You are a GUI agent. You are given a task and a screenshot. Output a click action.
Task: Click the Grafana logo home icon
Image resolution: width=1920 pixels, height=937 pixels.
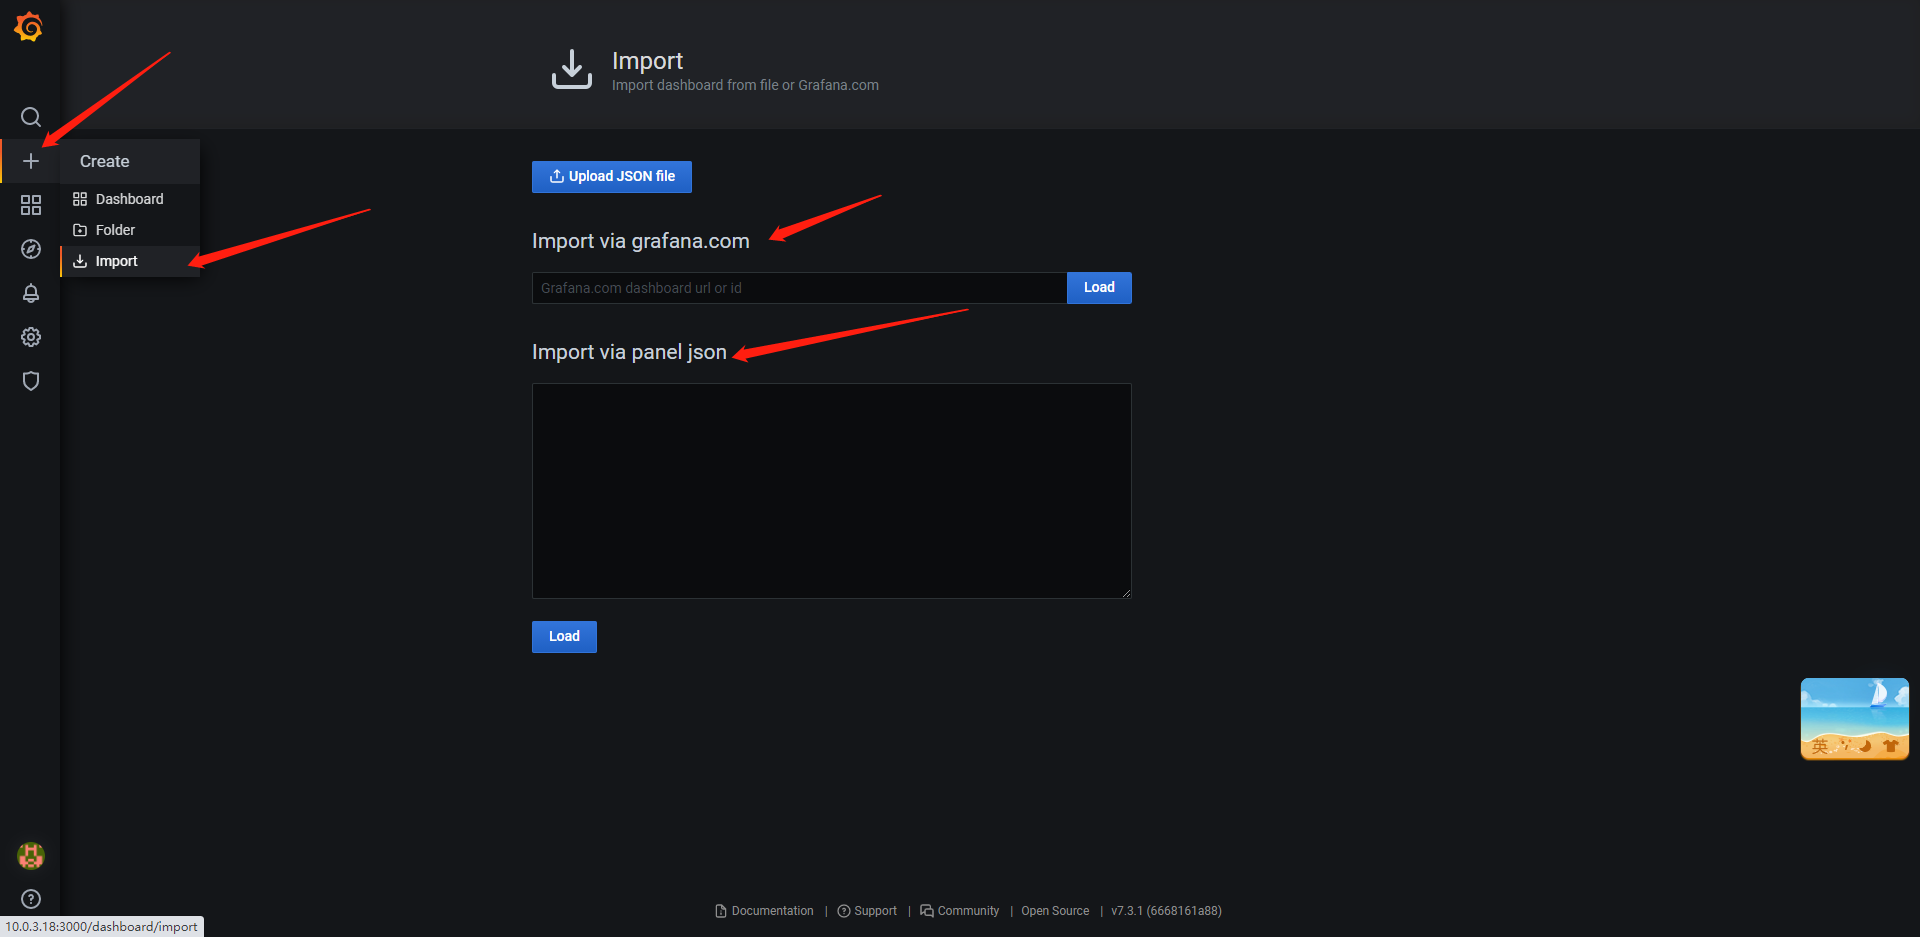[x=29, y=27]
